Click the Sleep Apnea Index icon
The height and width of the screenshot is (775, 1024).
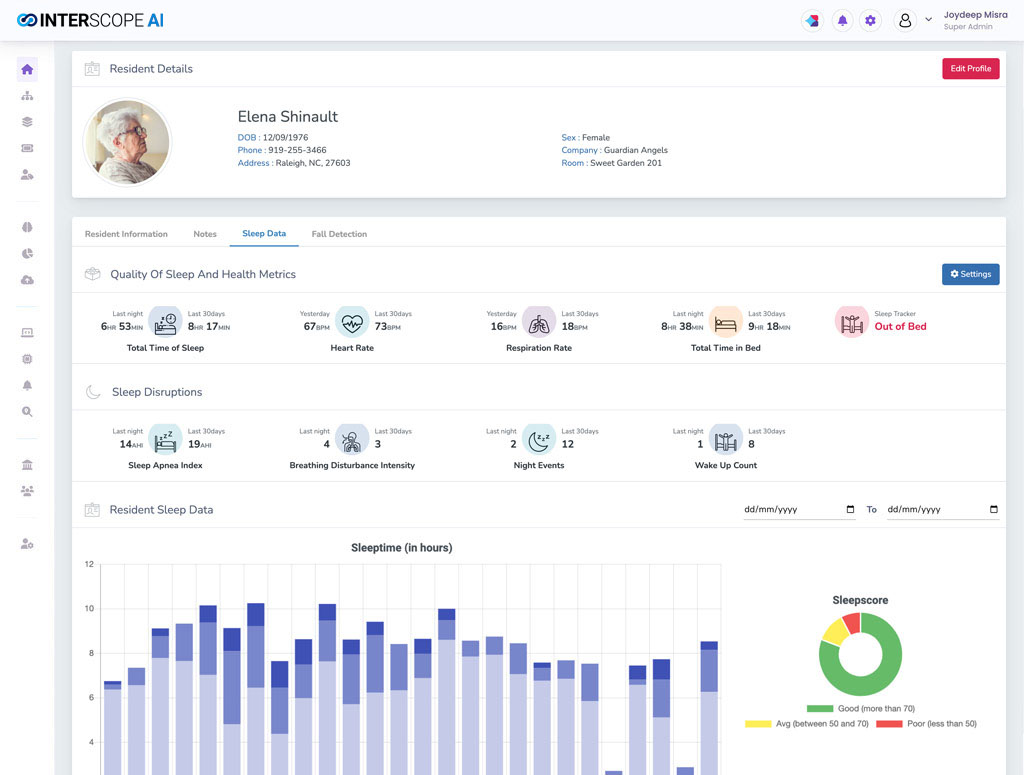(165, 439)
